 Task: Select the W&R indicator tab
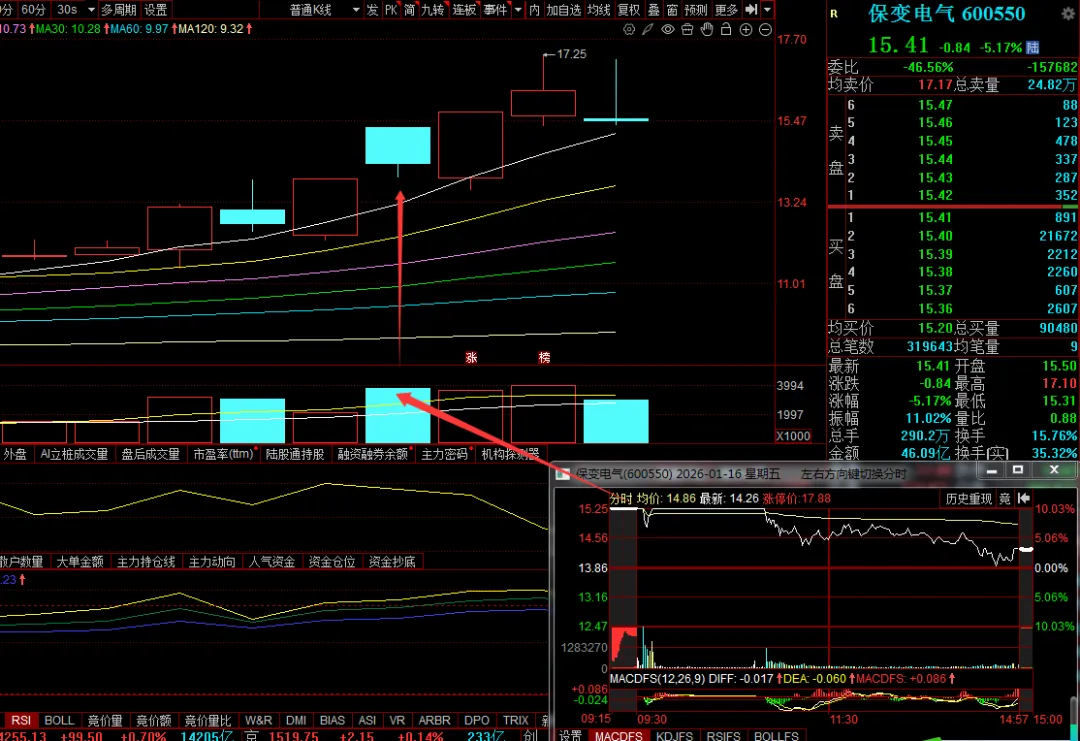point(258,720)
